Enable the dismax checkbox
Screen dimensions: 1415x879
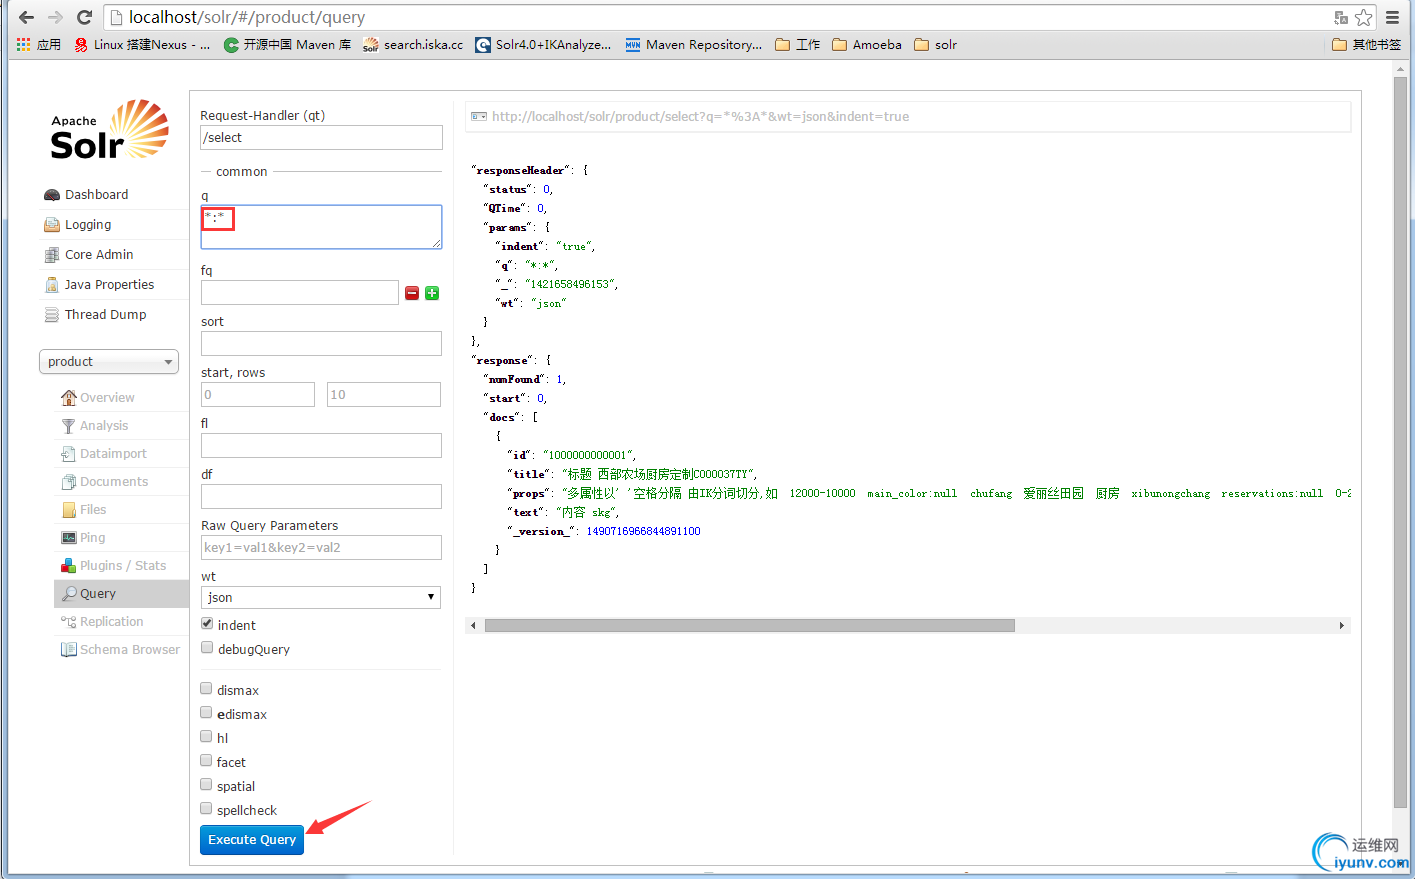click(206, 689)
